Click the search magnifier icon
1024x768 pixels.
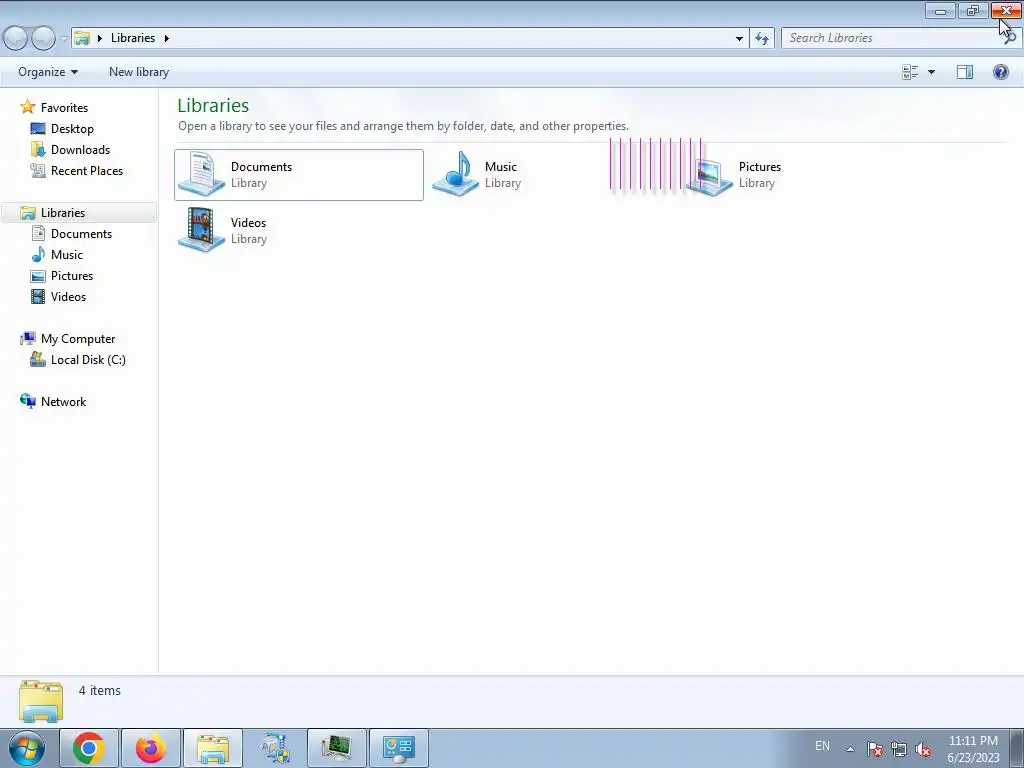click(x=1010, y=38)
